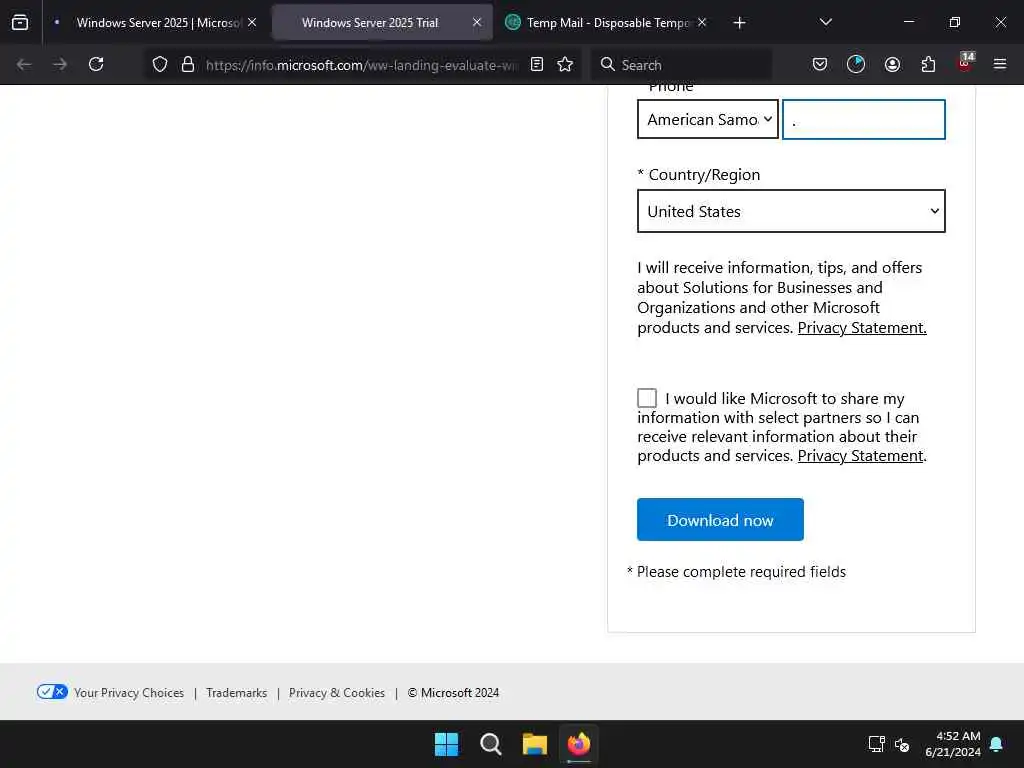This screenshot has width=1024, height=768.
Task: Switch to Windows Server 2025 Trial tab
Action: point(382,22)
